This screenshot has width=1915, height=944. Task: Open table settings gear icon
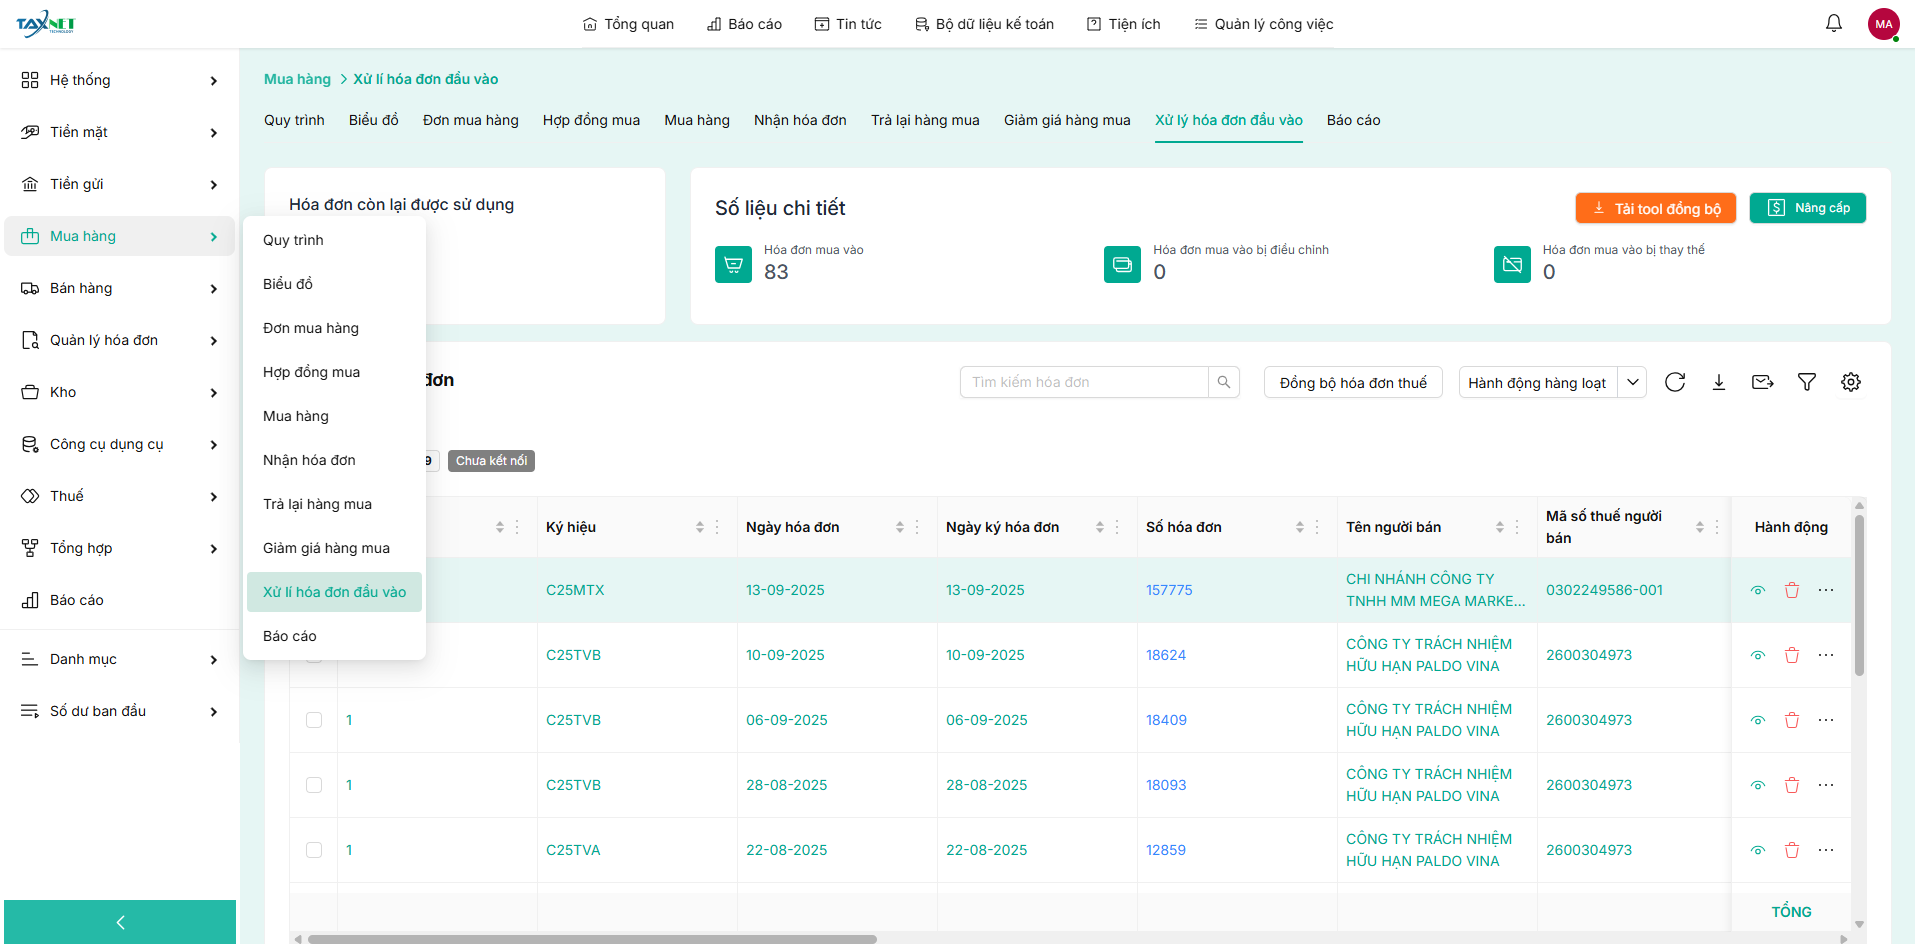point(1851,382)
